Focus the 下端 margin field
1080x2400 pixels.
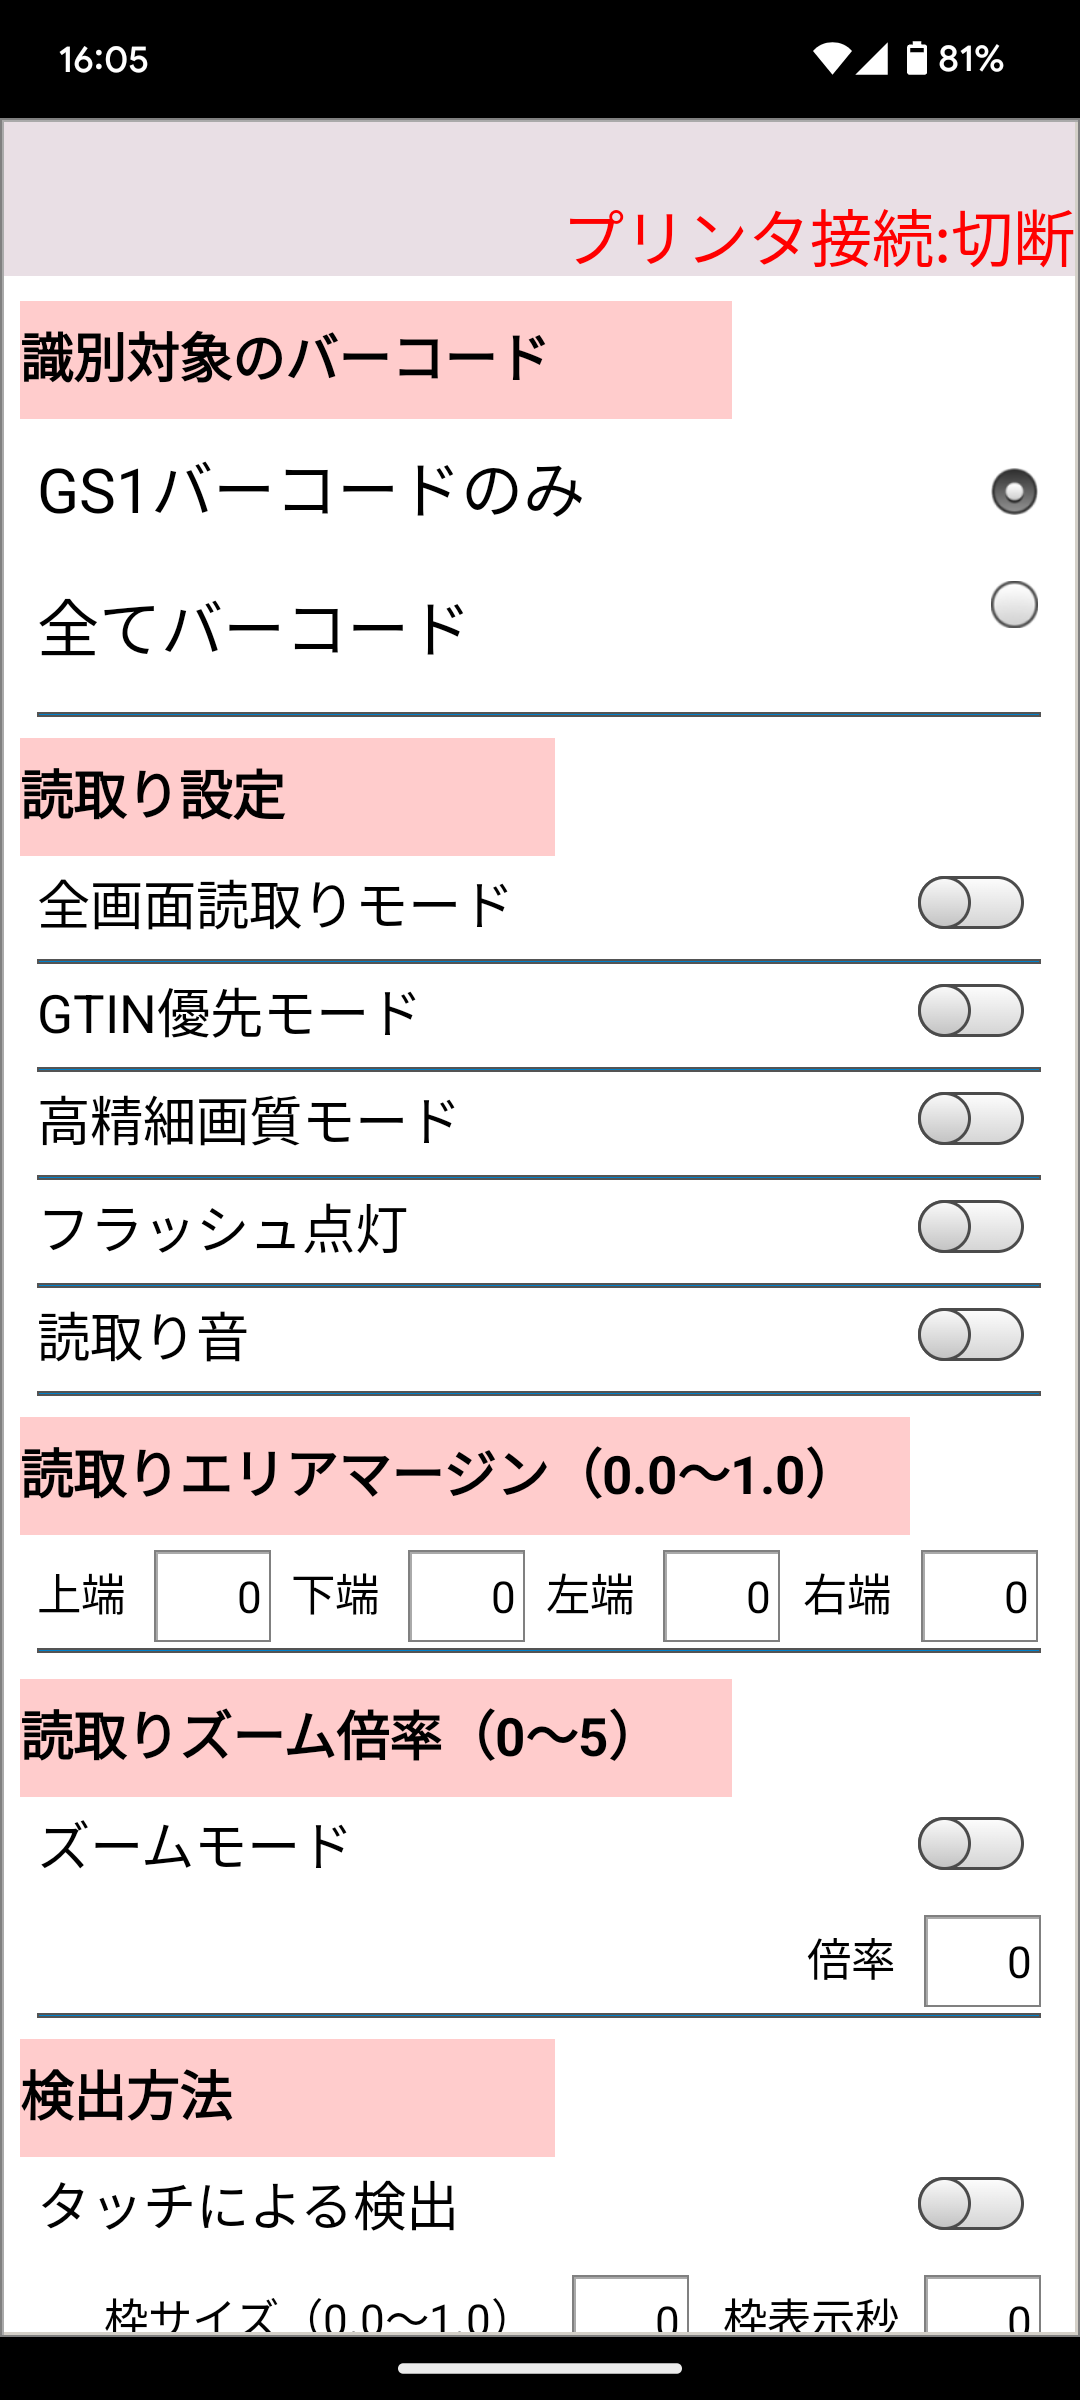tap(466, 1596)
